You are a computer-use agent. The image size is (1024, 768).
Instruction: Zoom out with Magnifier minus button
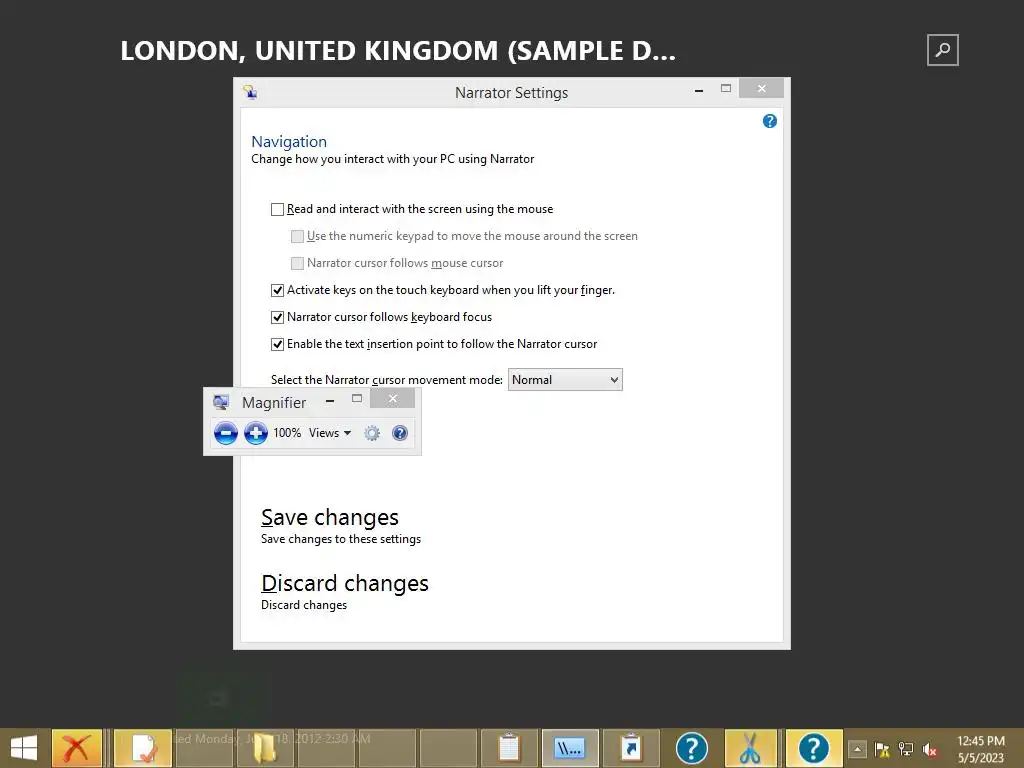(x=226, y=433)
